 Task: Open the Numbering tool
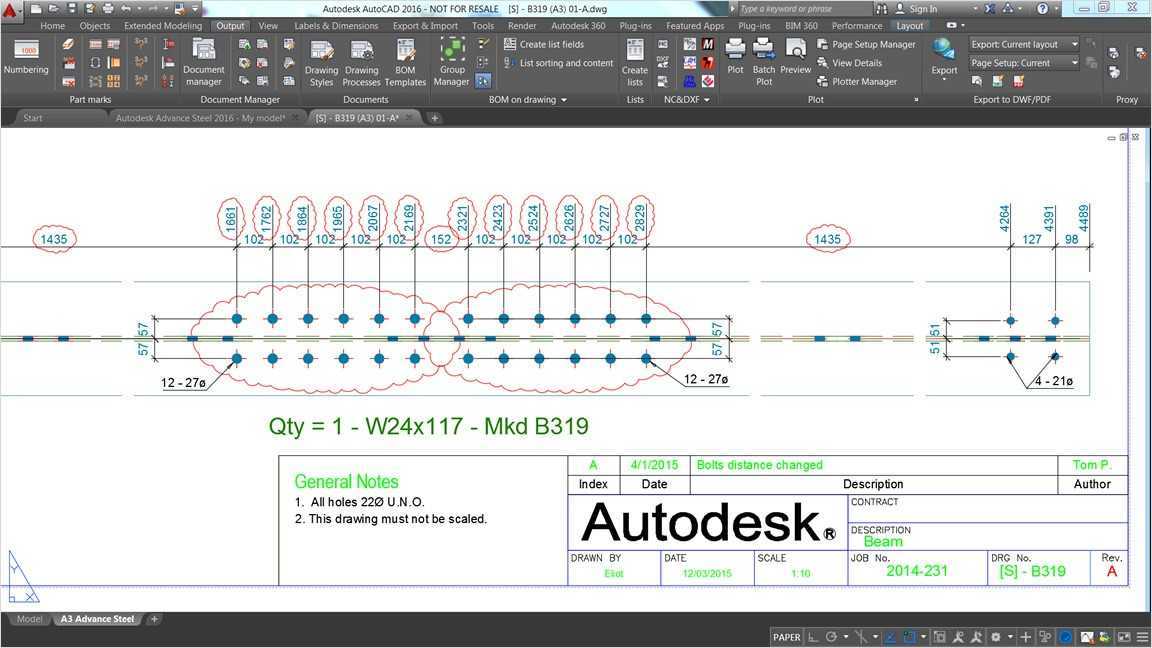pyautogui.click(x=26, y=57)
